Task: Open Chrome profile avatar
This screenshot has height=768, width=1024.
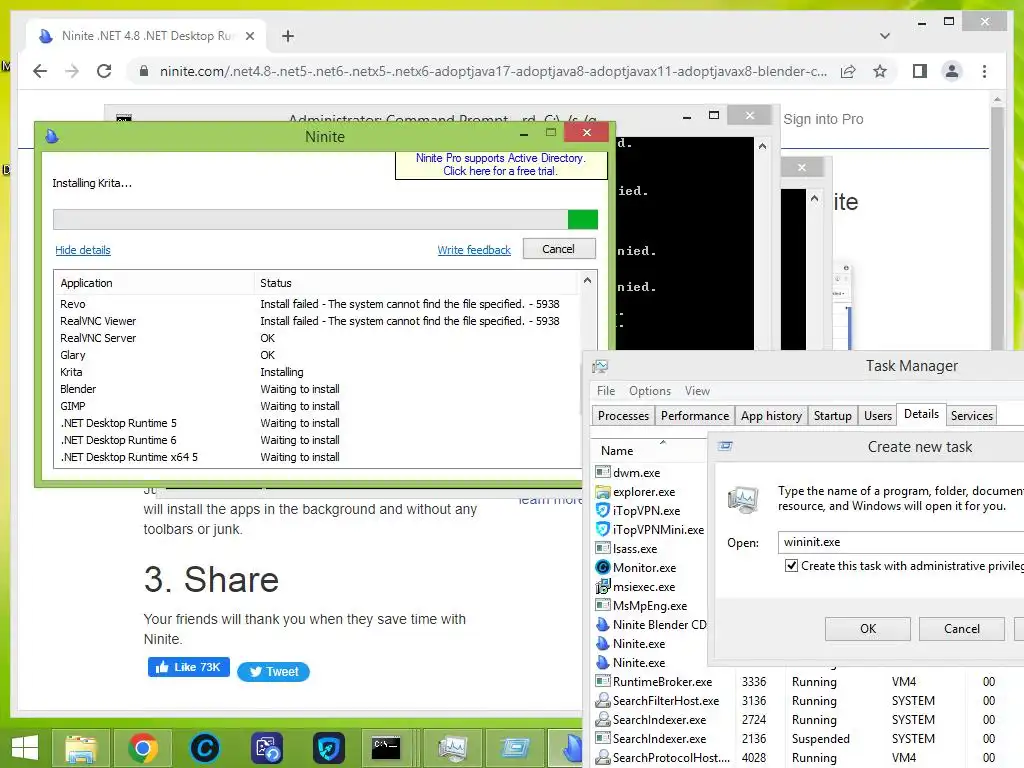Action: pyautogui.click(x=952, y=71)
